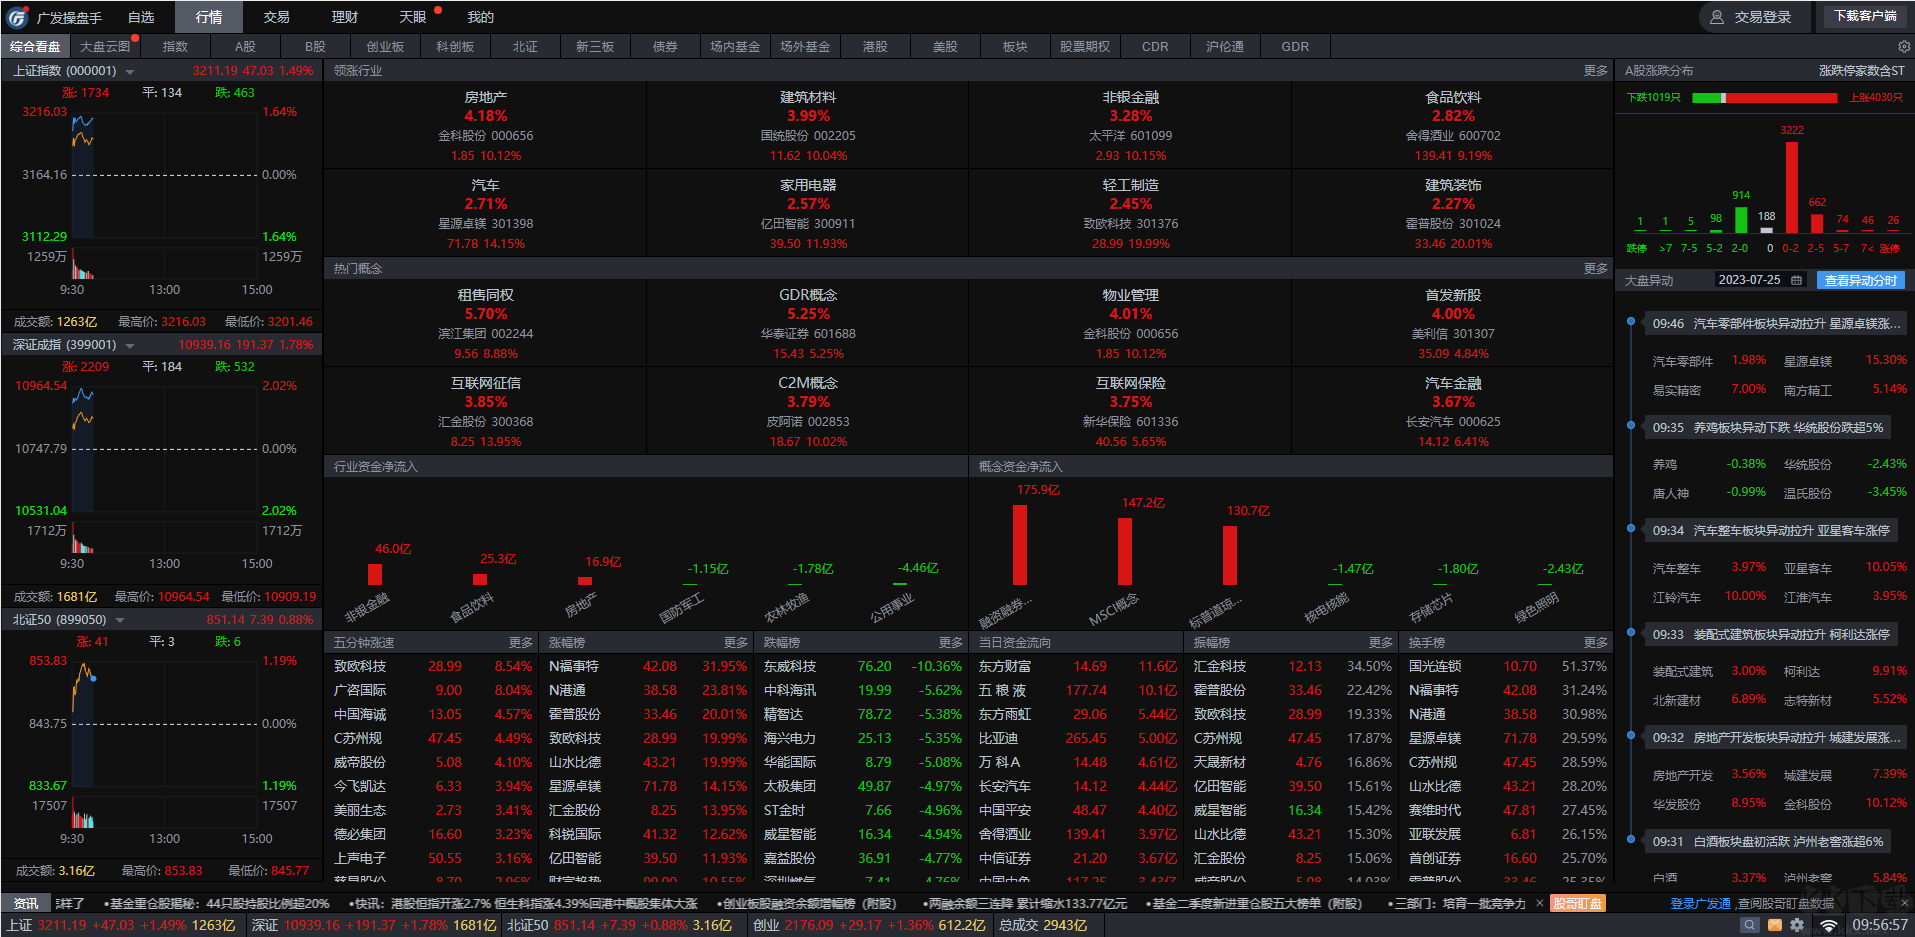Select 东威科技 row in 跌幅榜
Screen dimensions: 1915x937
[863, 667]
